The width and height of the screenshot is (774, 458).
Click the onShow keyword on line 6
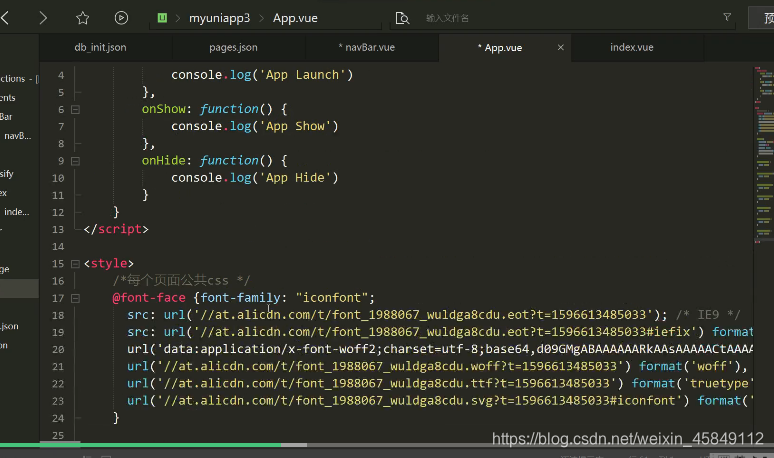(164, 109)
